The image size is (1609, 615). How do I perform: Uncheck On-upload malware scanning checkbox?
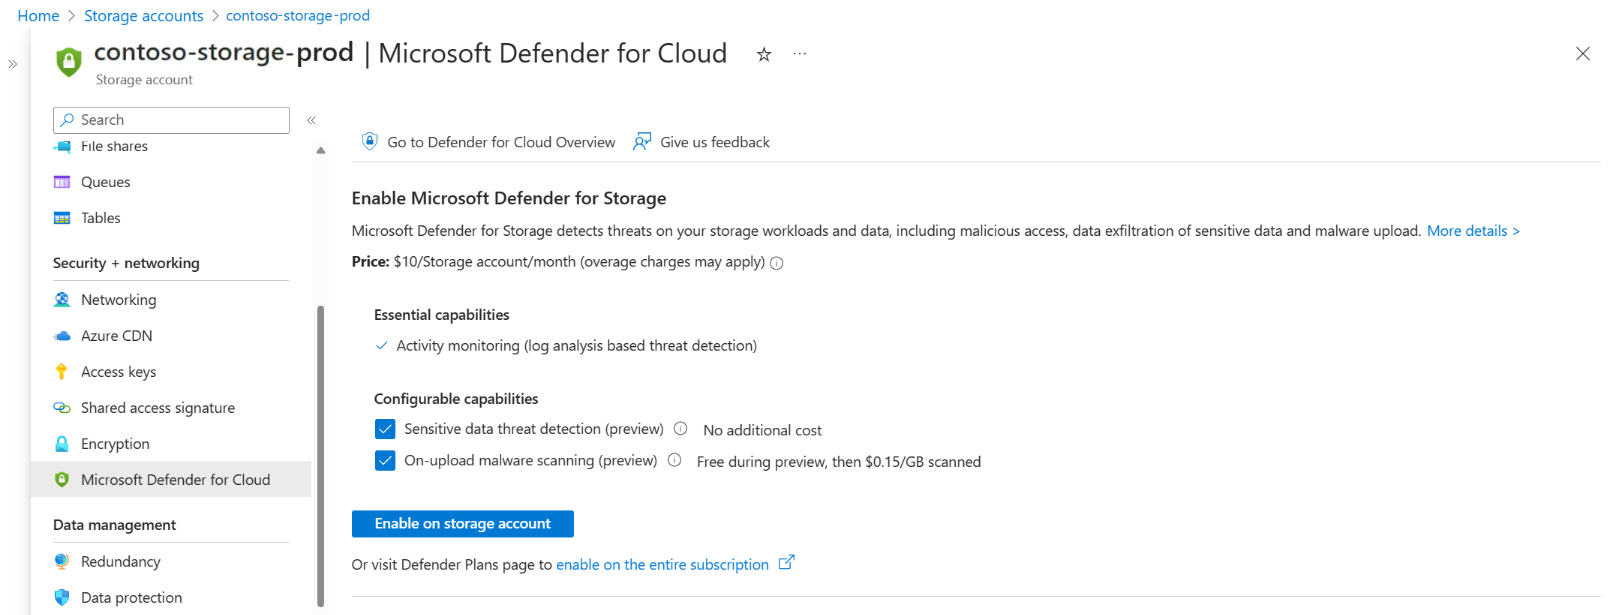point(385,461)
